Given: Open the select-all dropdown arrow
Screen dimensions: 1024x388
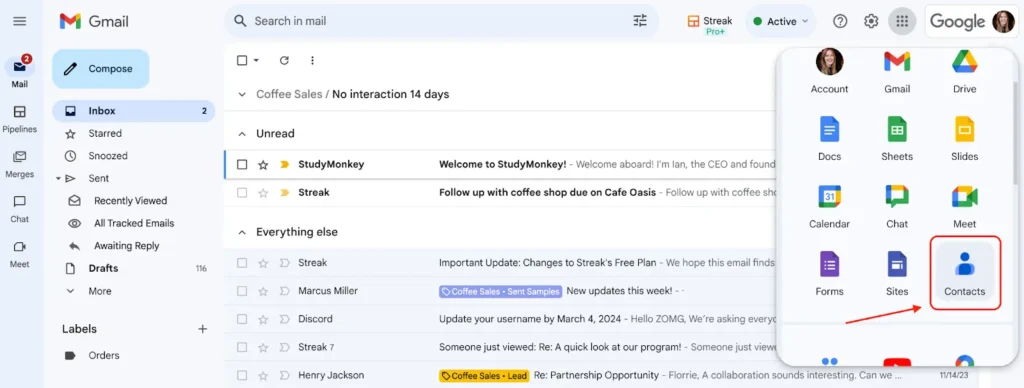Looking at the screenshot, I should point(256,61).
